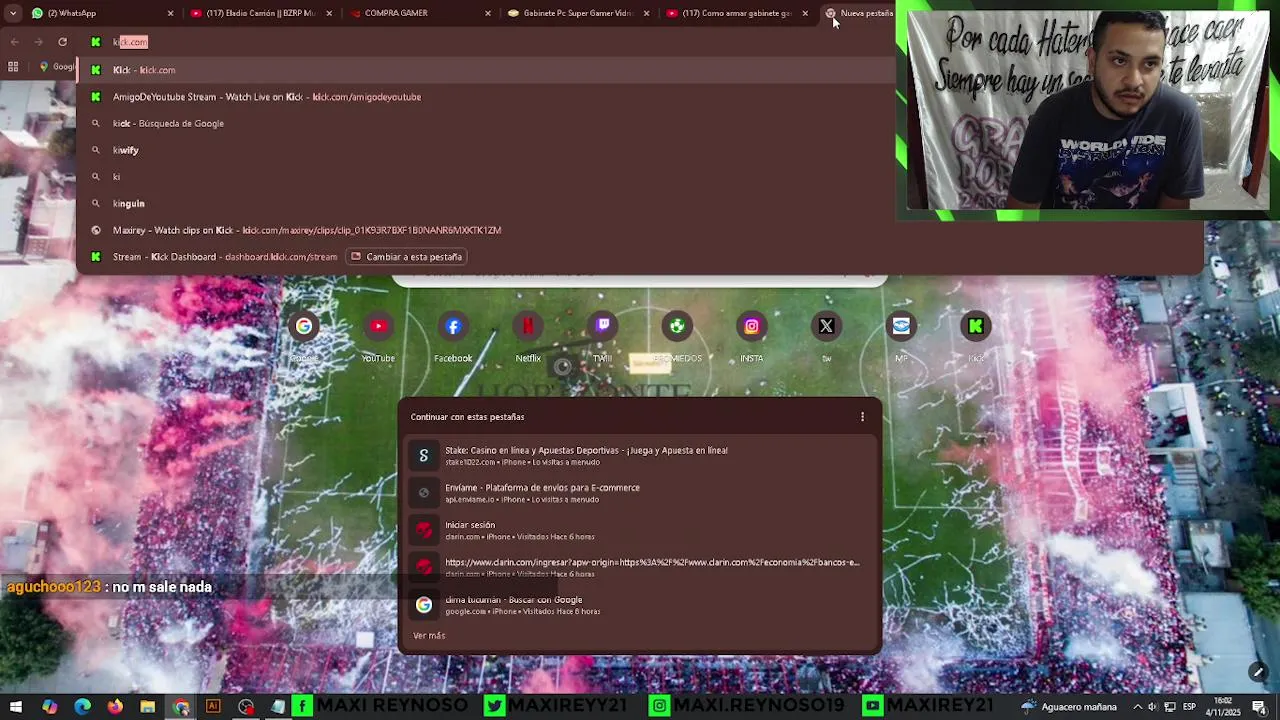Viewport: 1280px width, 720px height.
Task: Open the clarin.com/ingresar URL entry
Action: [640, 567]
